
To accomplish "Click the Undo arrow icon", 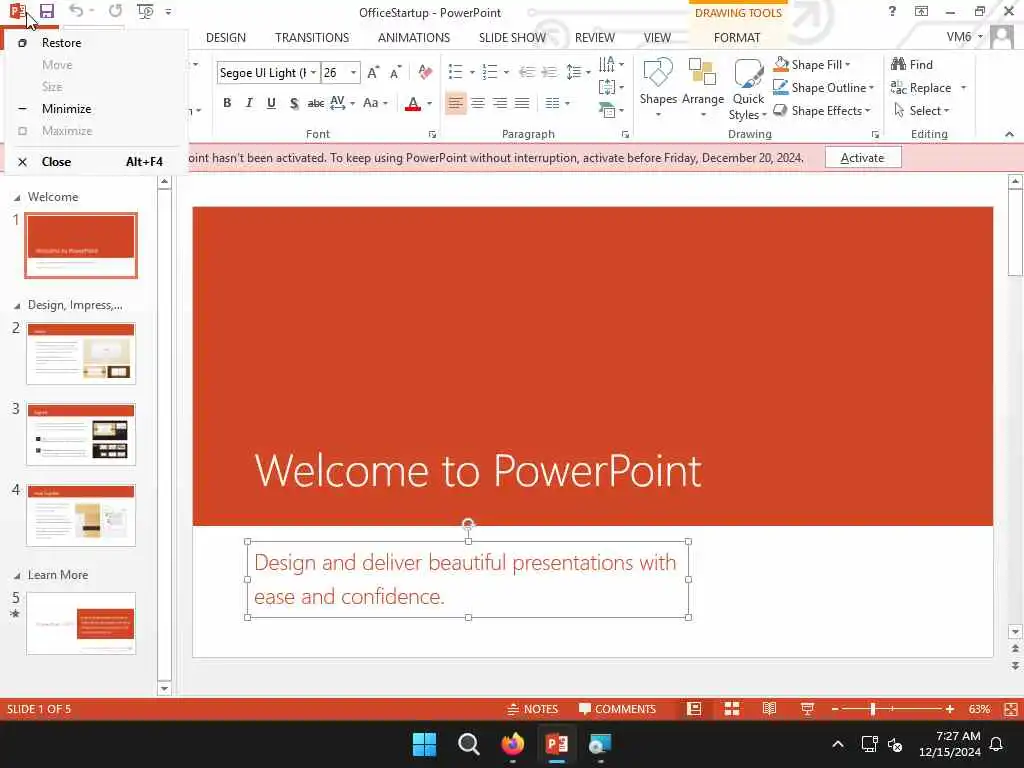I will tap(76, 11).
